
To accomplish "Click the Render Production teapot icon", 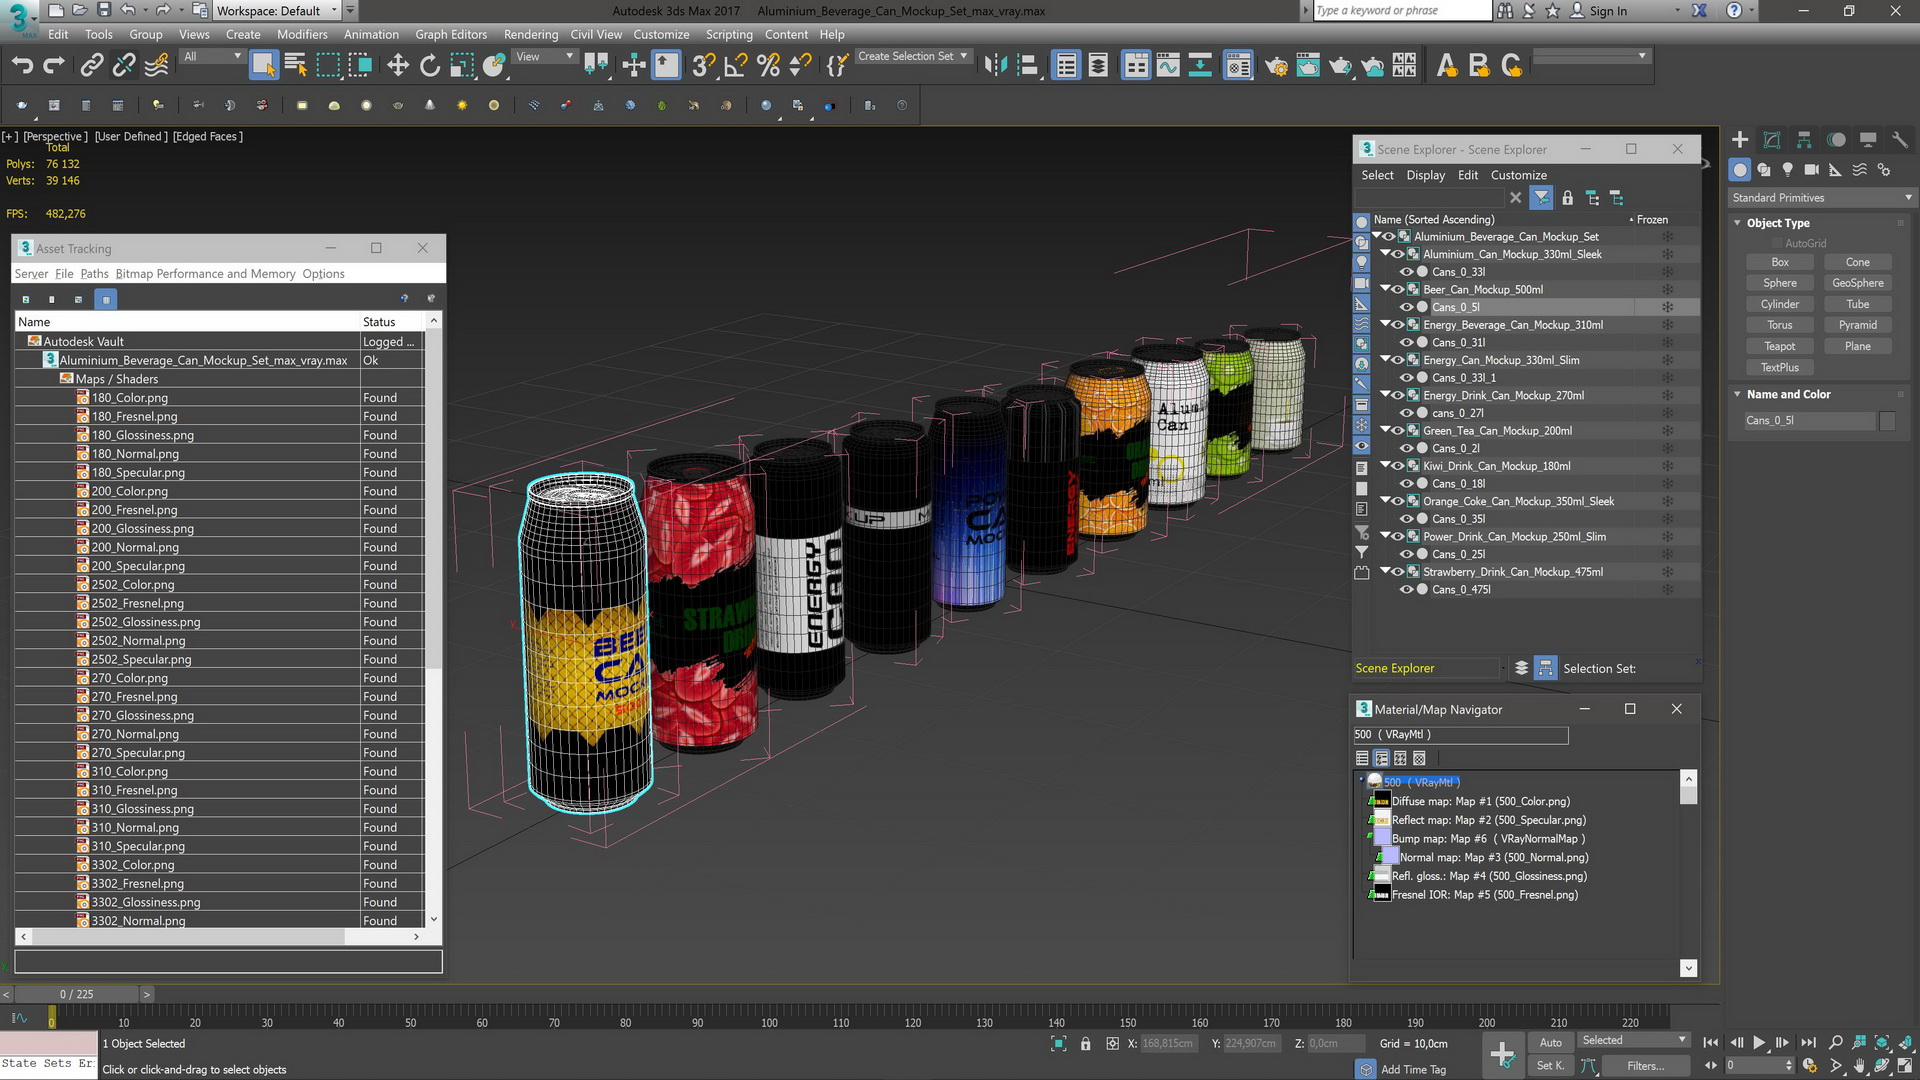I will 1340,66.
